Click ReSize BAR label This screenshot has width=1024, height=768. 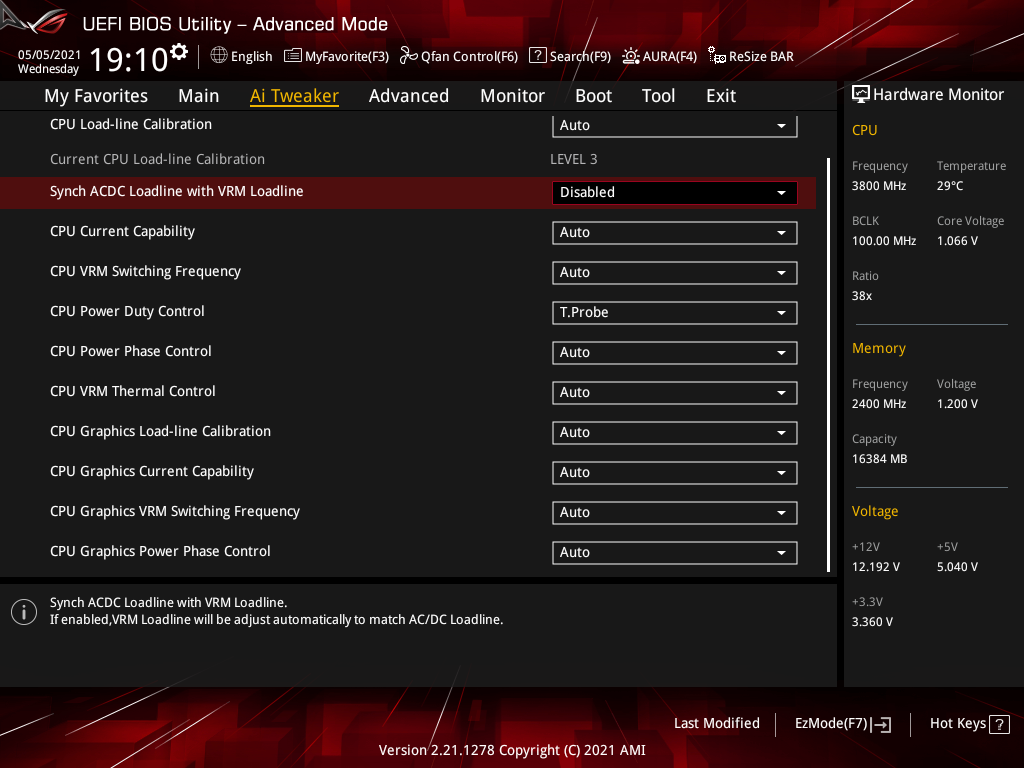(761, 57)
